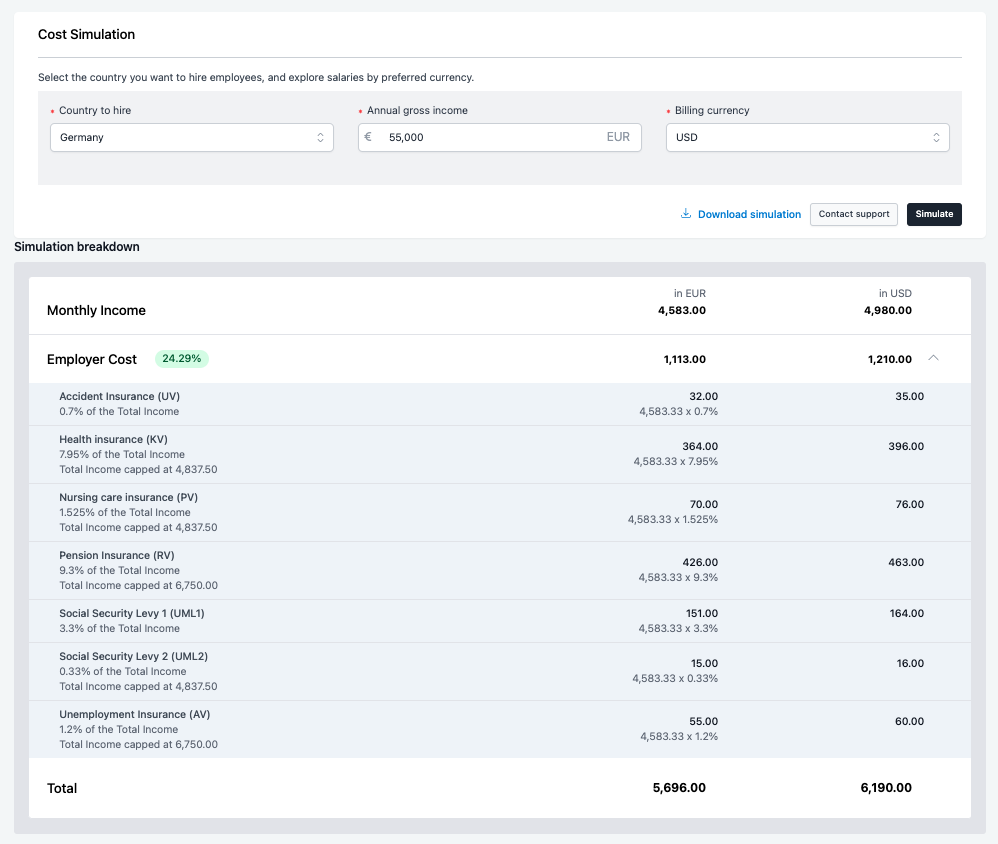Click the download icon beside Download simulation
998x844 pixels.
point(686,214)
